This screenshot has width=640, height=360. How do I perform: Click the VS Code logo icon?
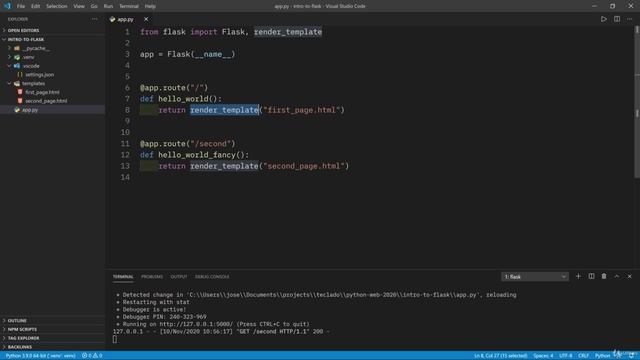[x=7, y=6]
